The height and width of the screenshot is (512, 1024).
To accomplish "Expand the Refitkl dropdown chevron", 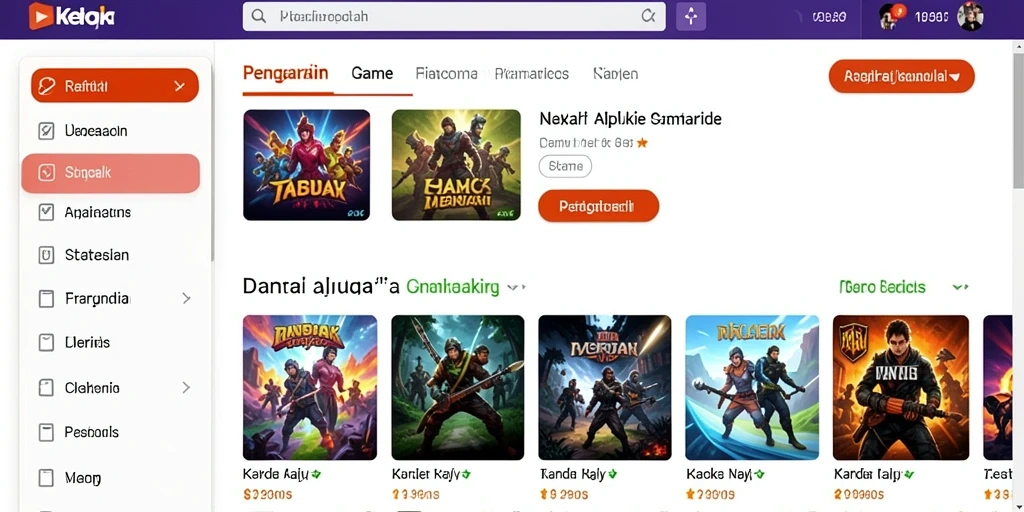I will tap(180, 86).
